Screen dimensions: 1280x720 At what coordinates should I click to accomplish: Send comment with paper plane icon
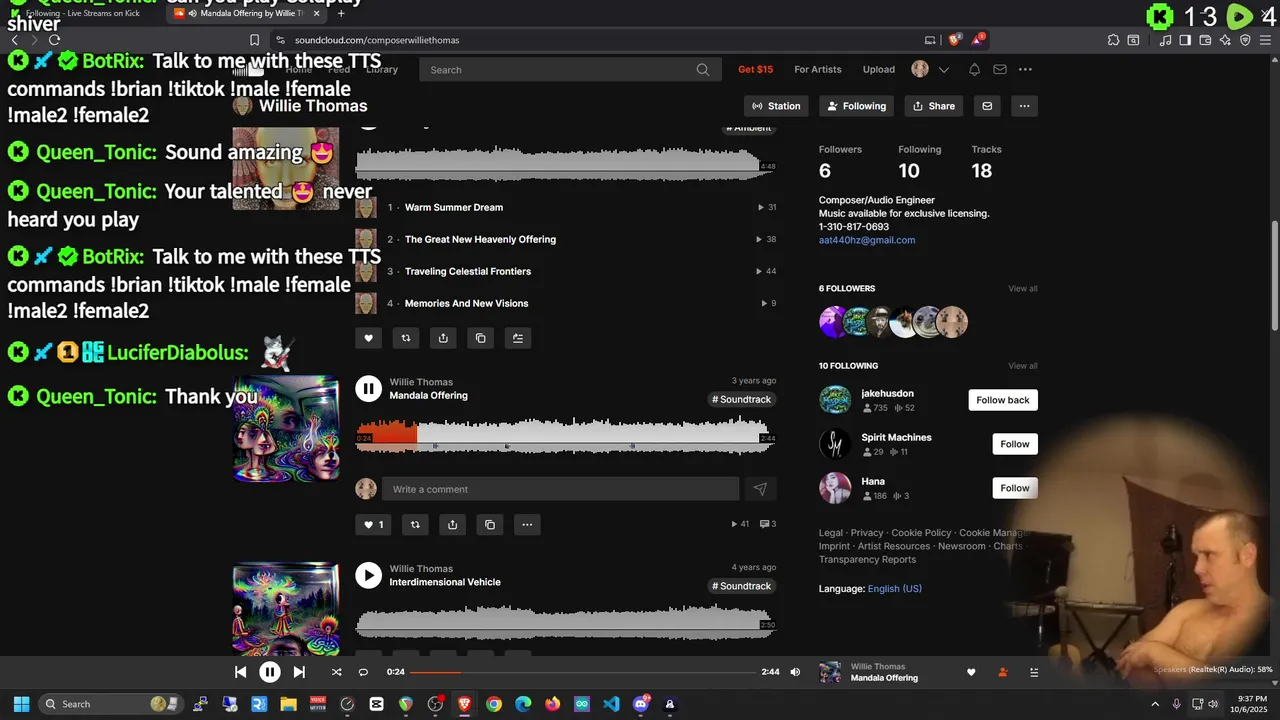tap(760, 489)
